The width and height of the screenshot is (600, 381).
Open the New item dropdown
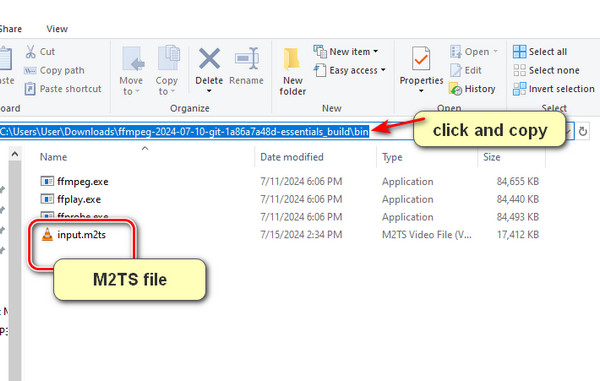346,51
